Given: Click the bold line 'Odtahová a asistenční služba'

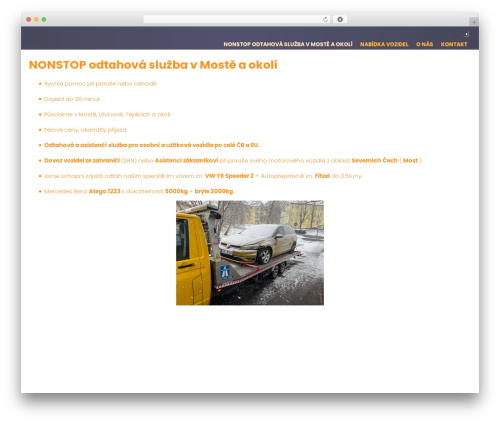Looking at the screenshot, I should (152, 145).
